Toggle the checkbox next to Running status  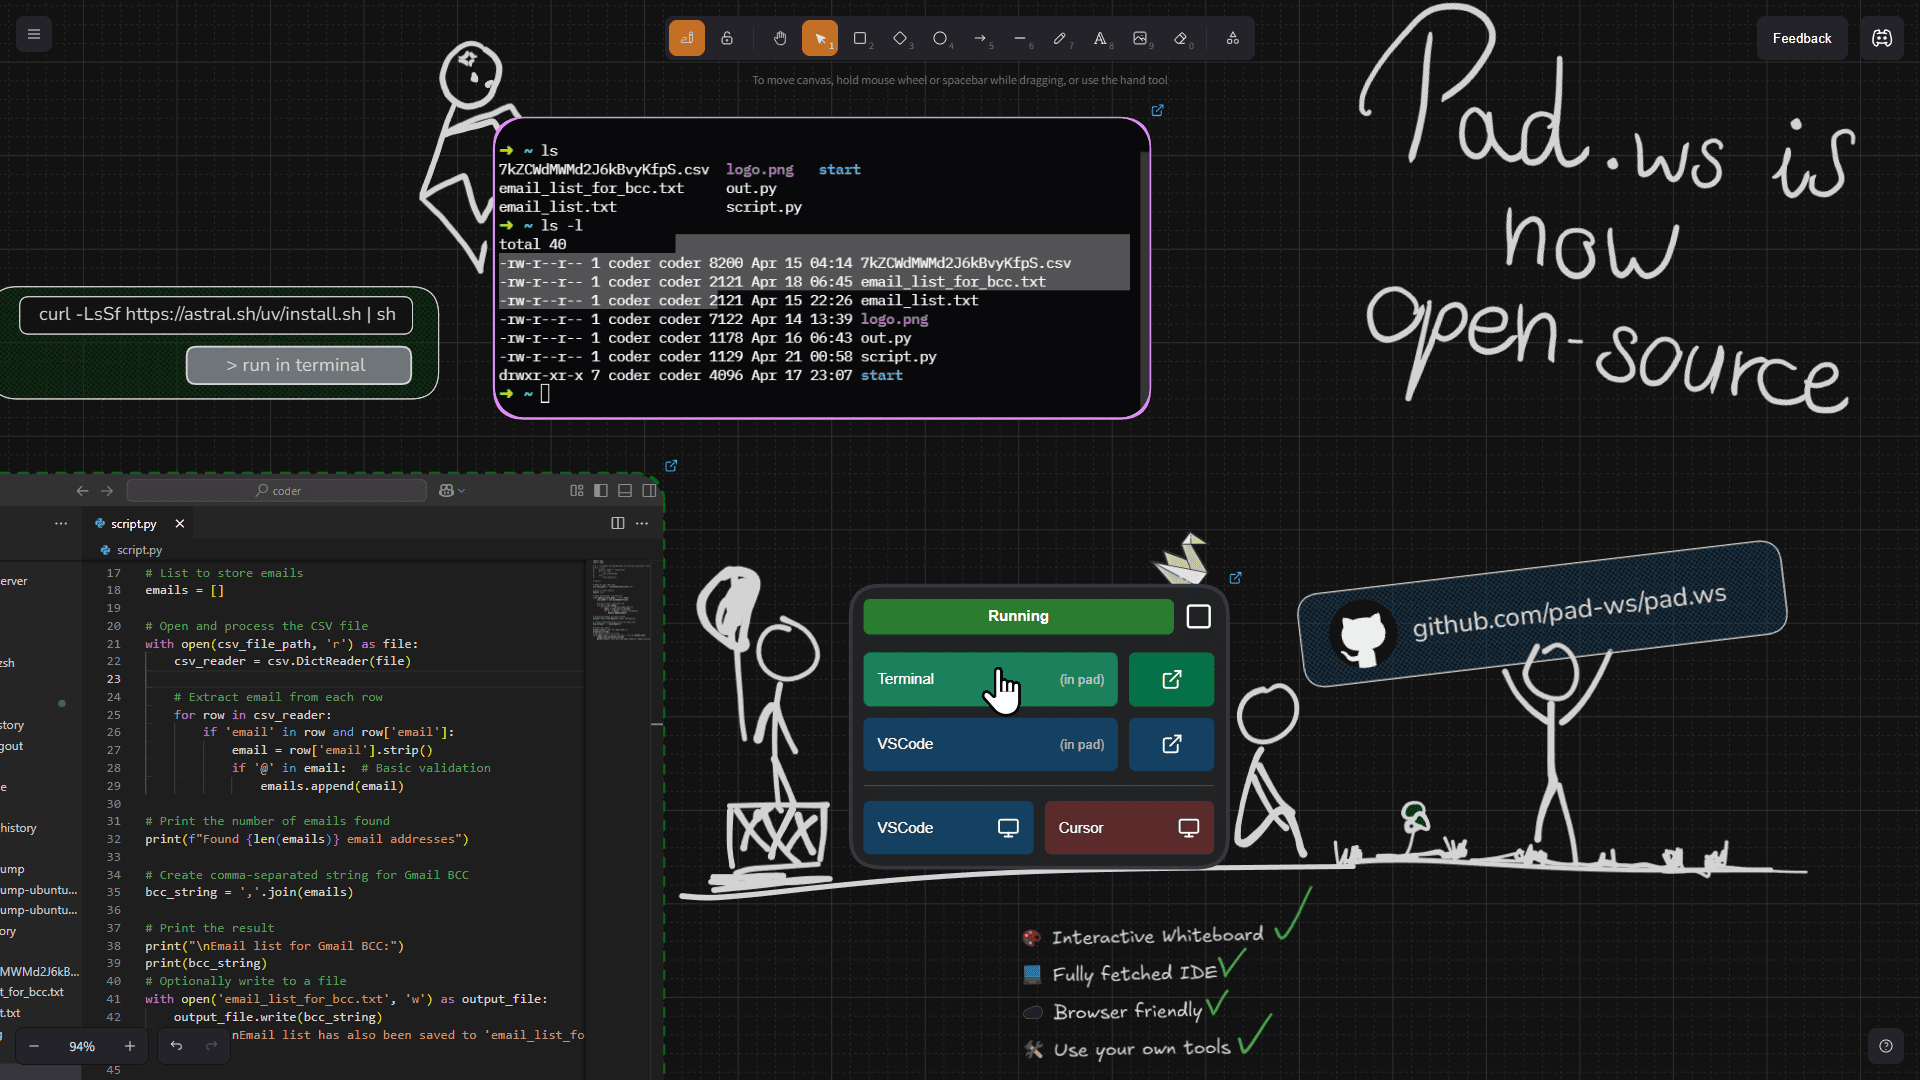(x=1197, y=617)
